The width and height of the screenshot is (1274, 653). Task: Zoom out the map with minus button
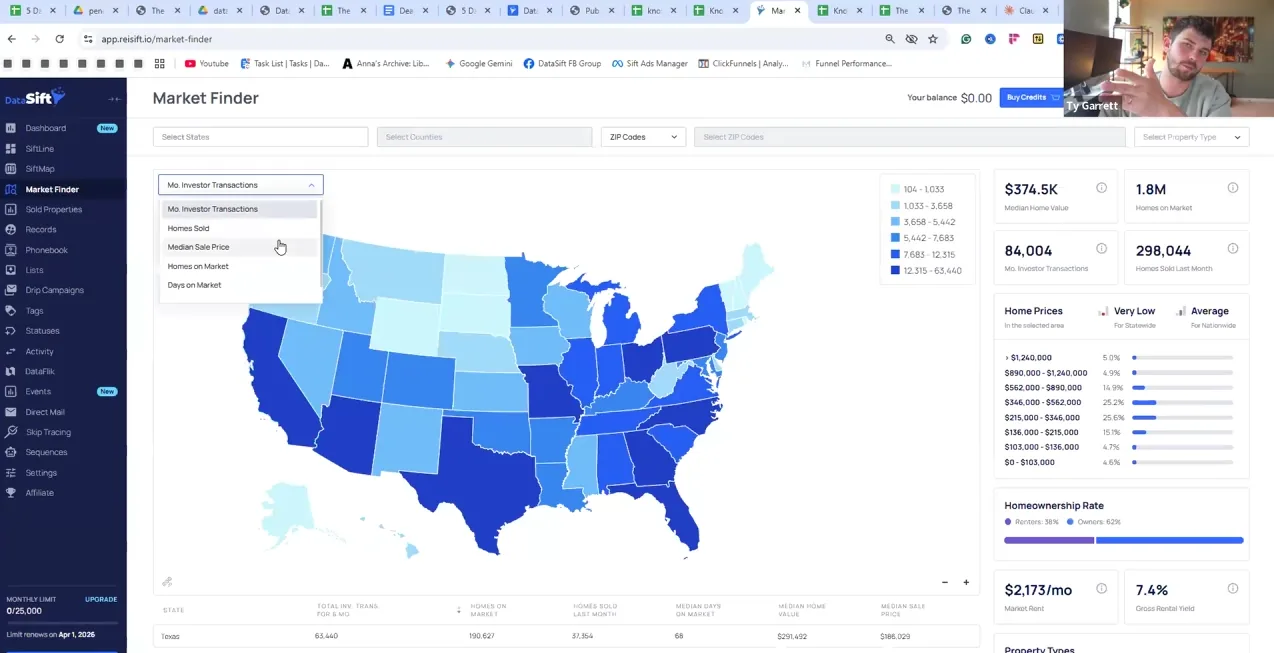(945, 582)
